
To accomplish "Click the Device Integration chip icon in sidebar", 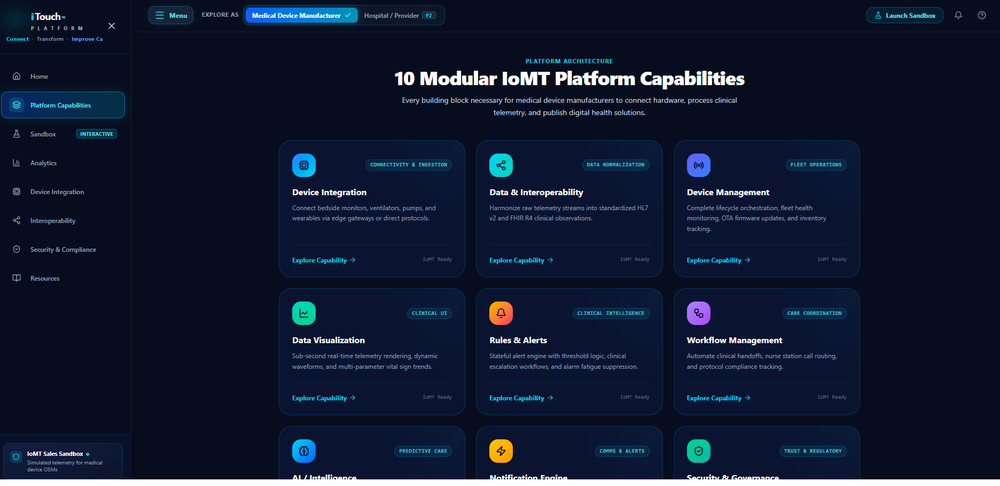I will click(x=17, y=191).
